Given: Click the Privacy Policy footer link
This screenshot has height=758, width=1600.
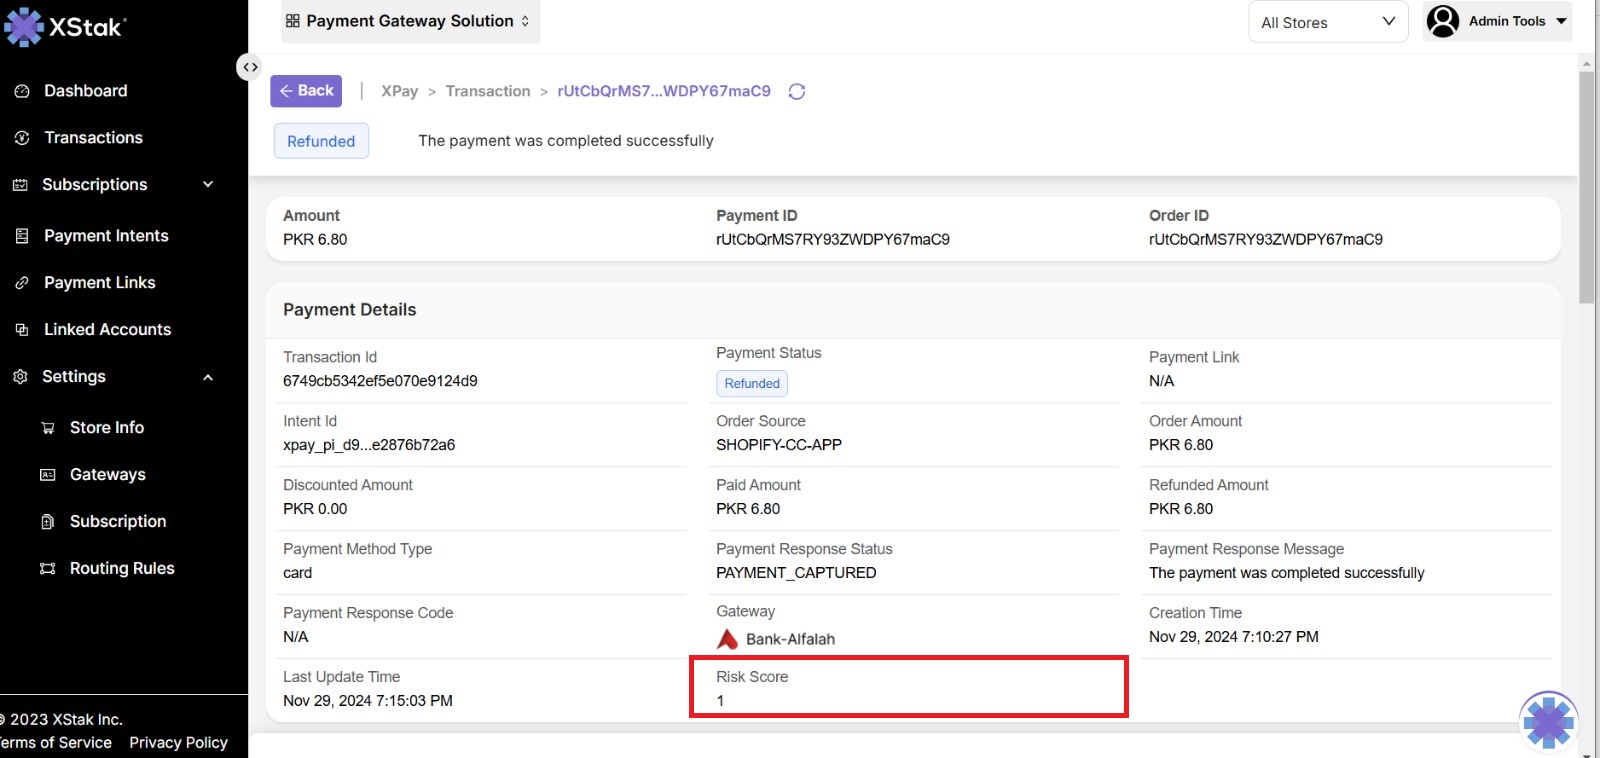Looking at the screenshot, I should tap(178, 743).
